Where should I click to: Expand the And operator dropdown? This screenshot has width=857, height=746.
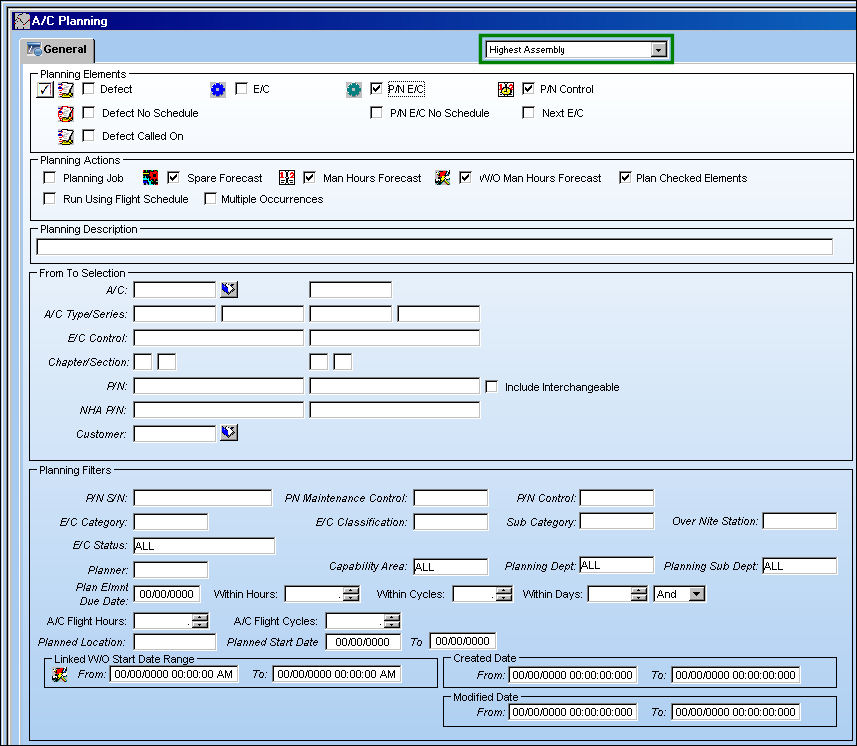[697, 594]
